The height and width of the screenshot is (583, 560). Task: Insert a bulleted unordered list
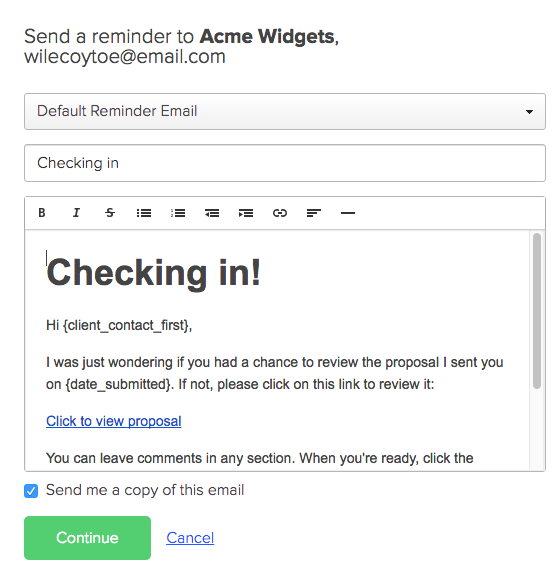tap(144, 213)
